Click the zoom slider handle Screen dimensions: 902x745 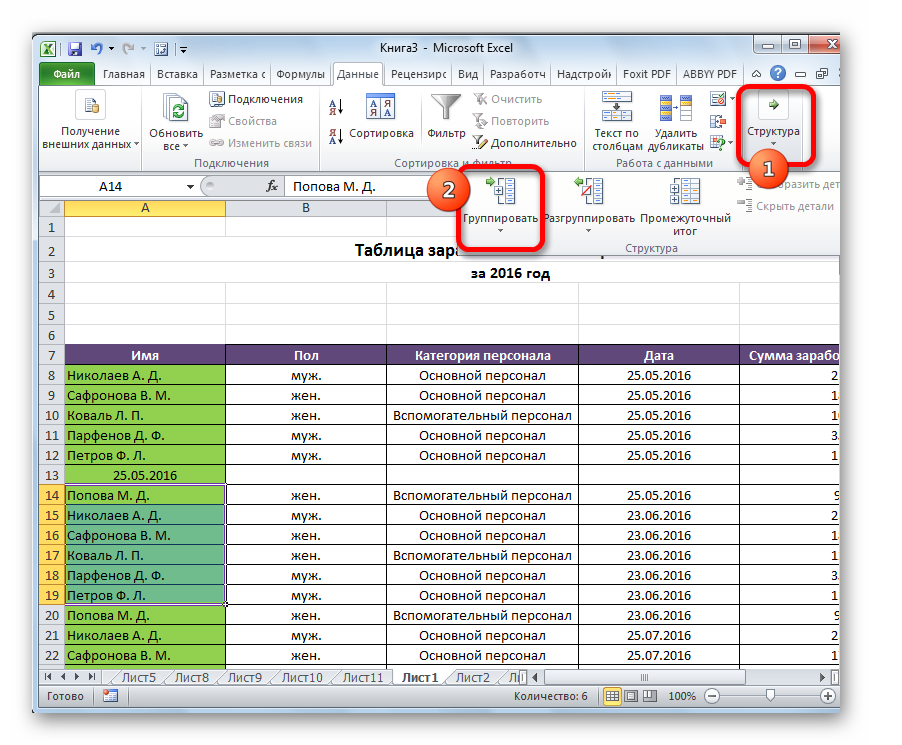(x=768, y=696)
